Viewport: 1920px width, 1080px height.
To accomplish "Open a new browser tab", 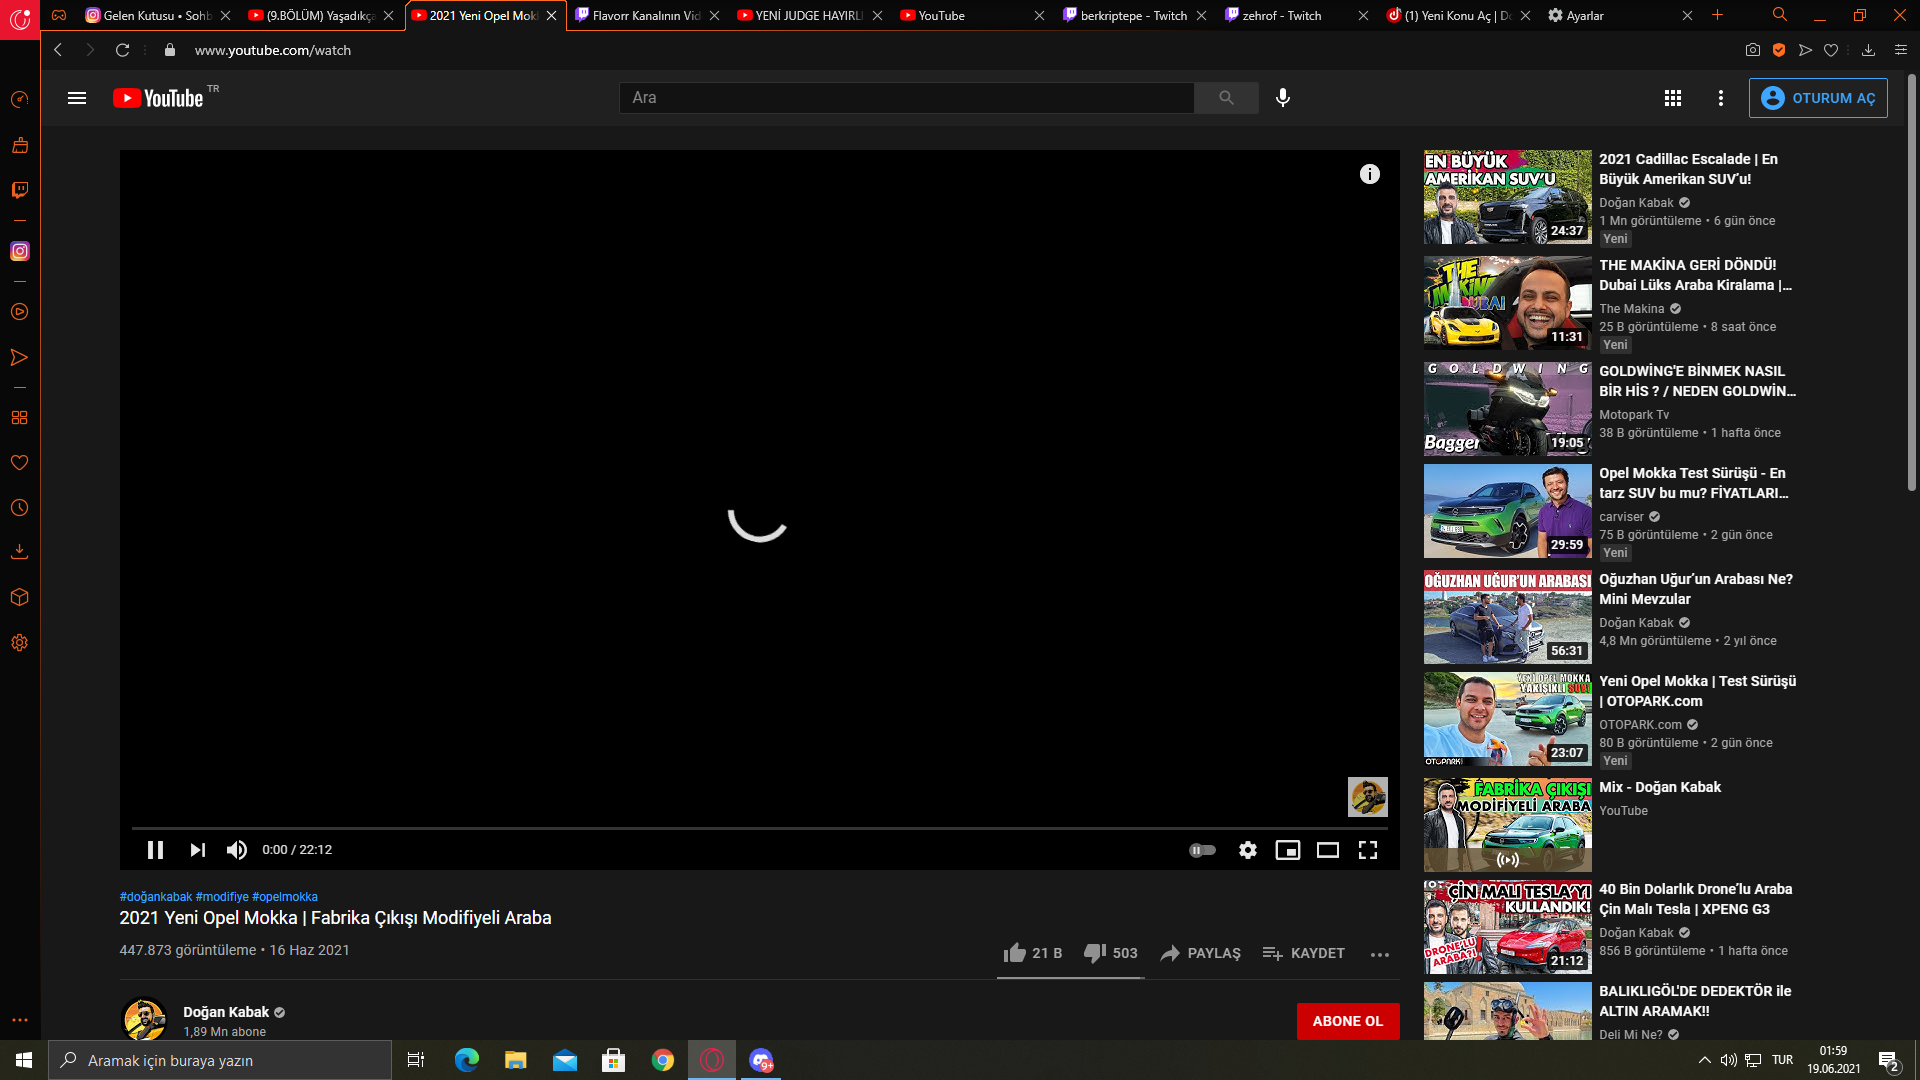I will (1718, 15).
